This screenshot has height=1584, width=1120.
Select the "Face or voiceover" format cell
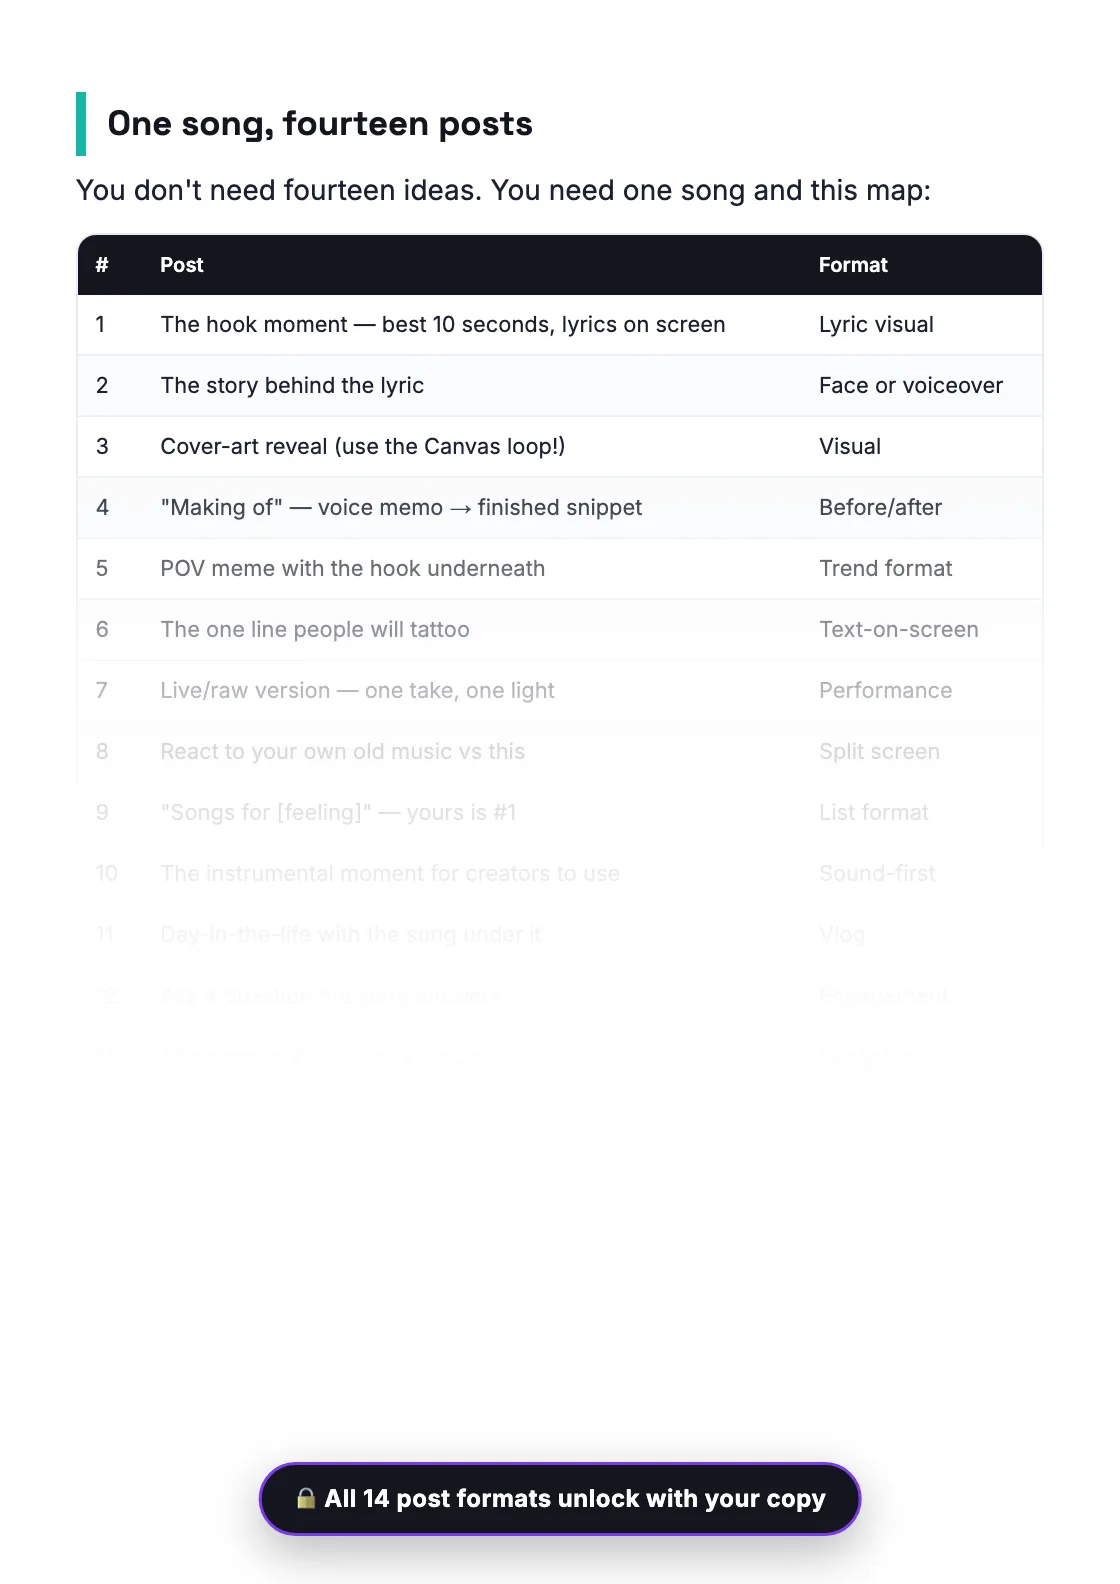[x=911, y=386]
